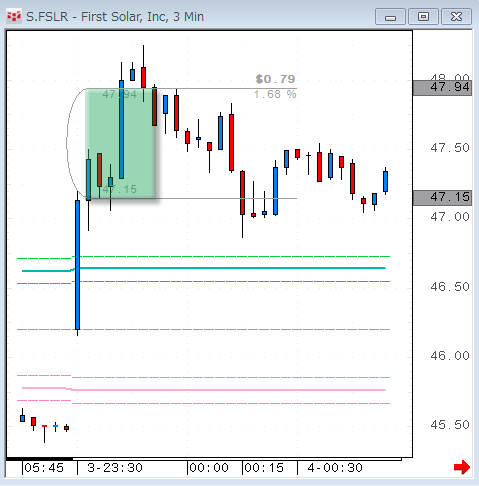Minimize the S.FSLR chart window

tap(390, 17)
